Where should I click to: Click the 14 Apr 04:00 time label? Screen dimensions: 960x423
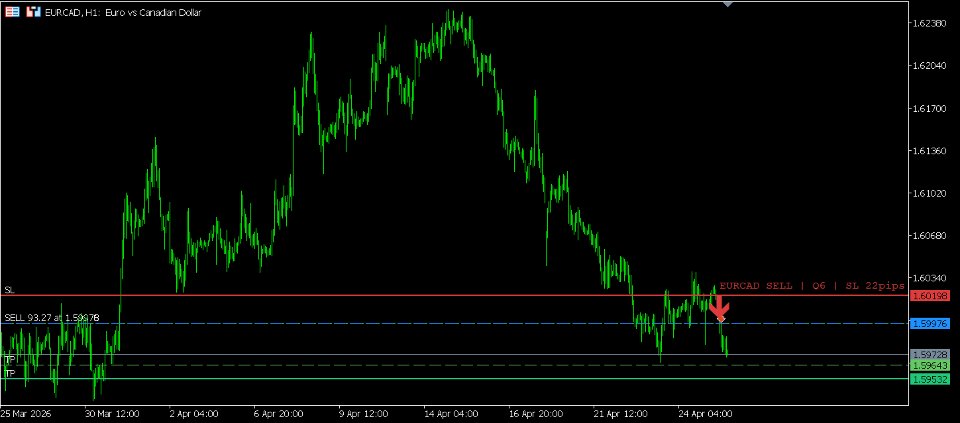point(451,413)
